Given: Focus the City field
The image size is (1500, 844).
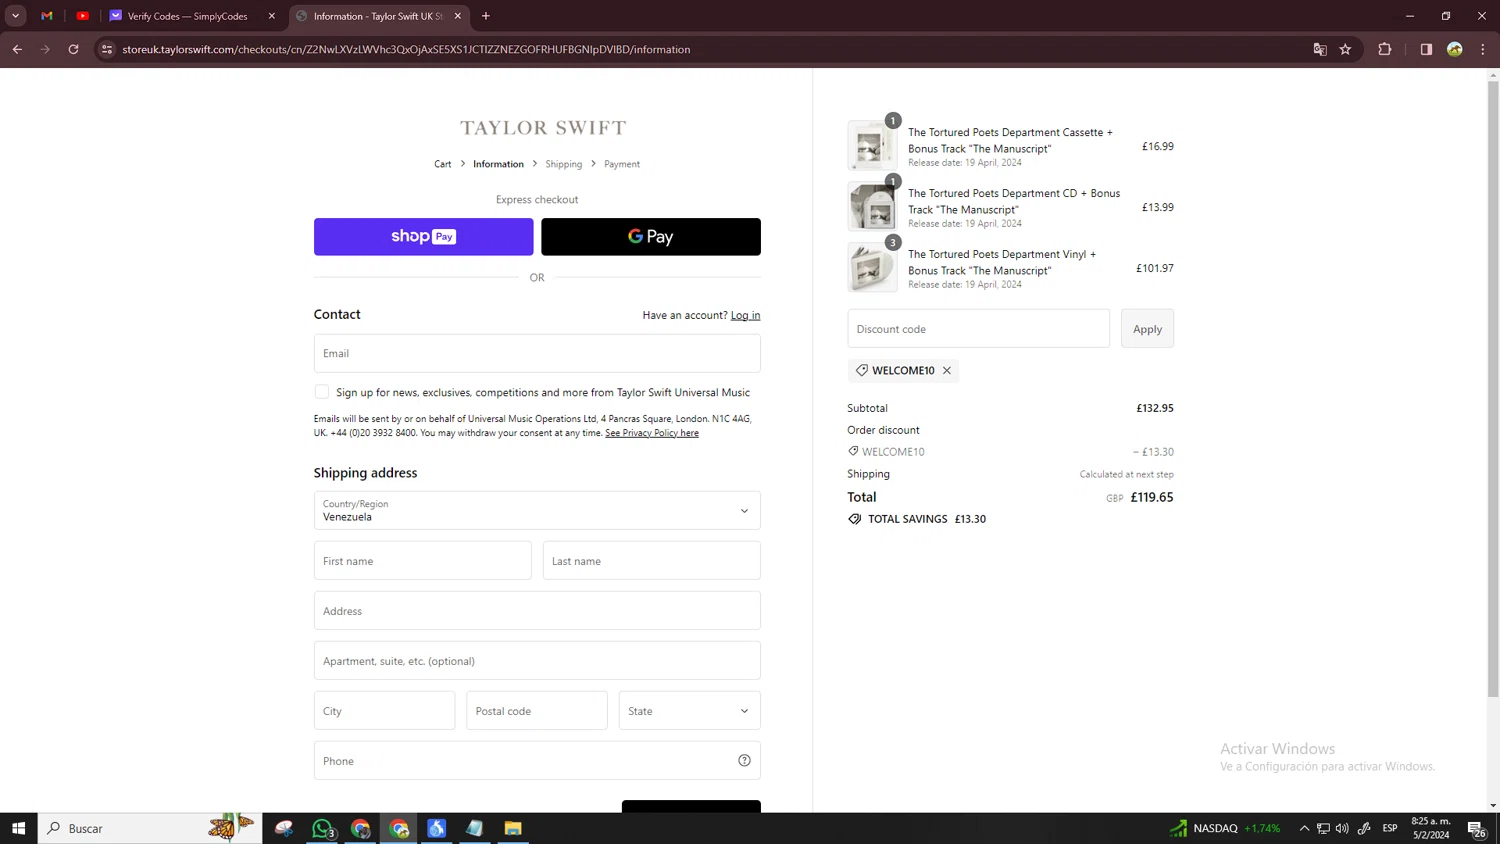Looking at the screenshot, I should click(x=385, y=711).
